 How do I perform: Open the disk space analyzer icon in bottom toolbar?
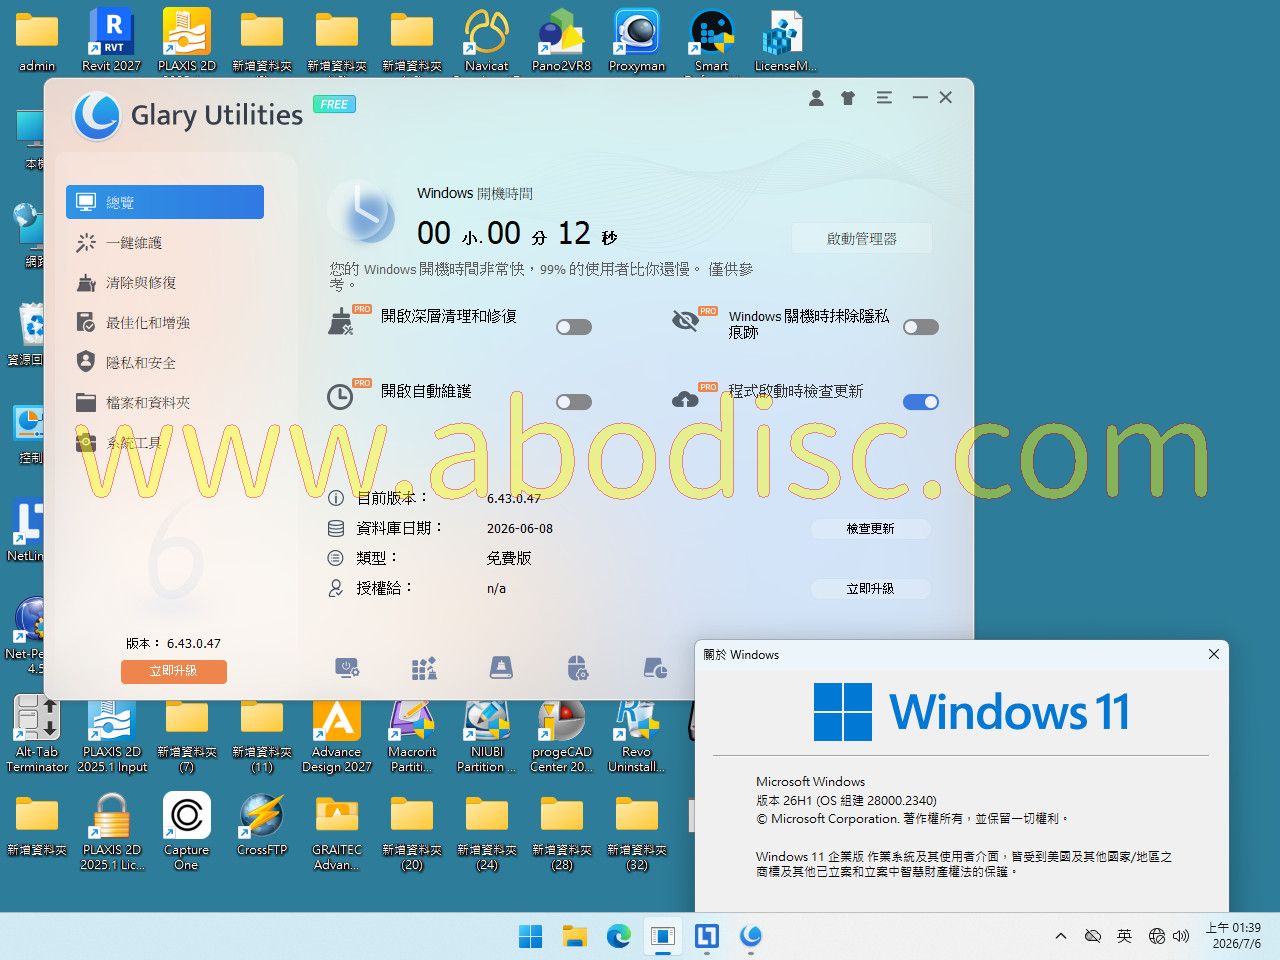[655, 668]
